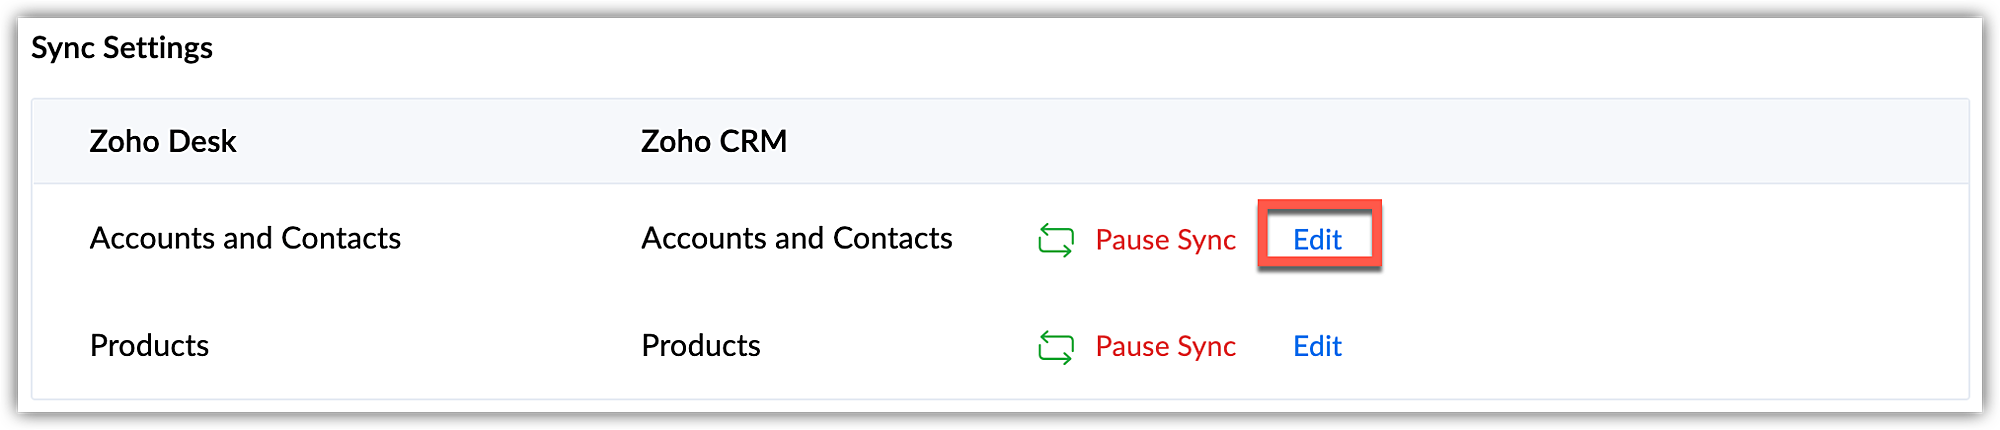Click the green sync icon in Products row

tap(1056, 347)
